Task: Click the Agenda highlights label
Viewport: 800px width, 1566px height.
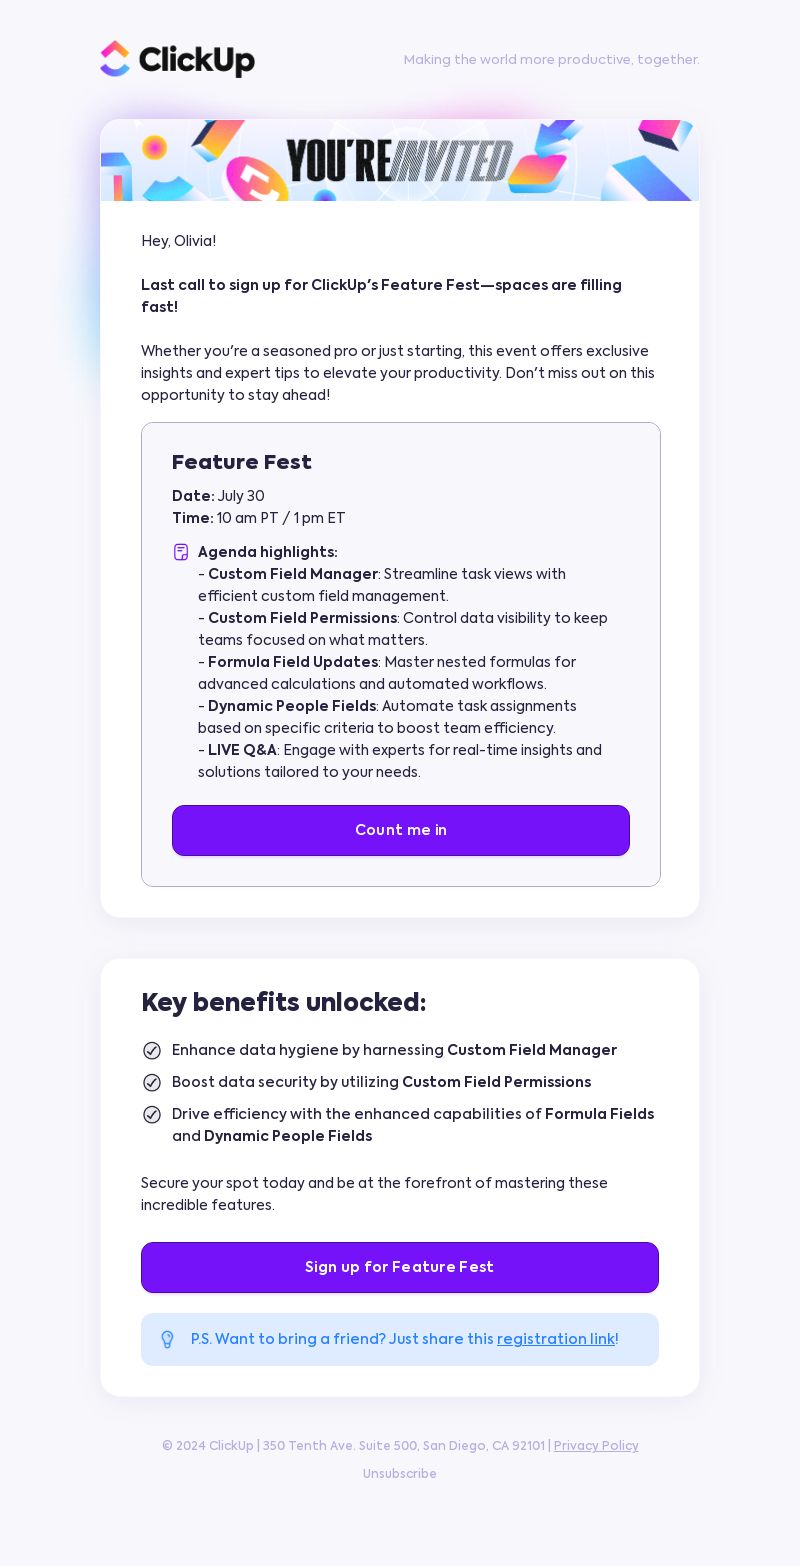Action: tap(268, 552)
